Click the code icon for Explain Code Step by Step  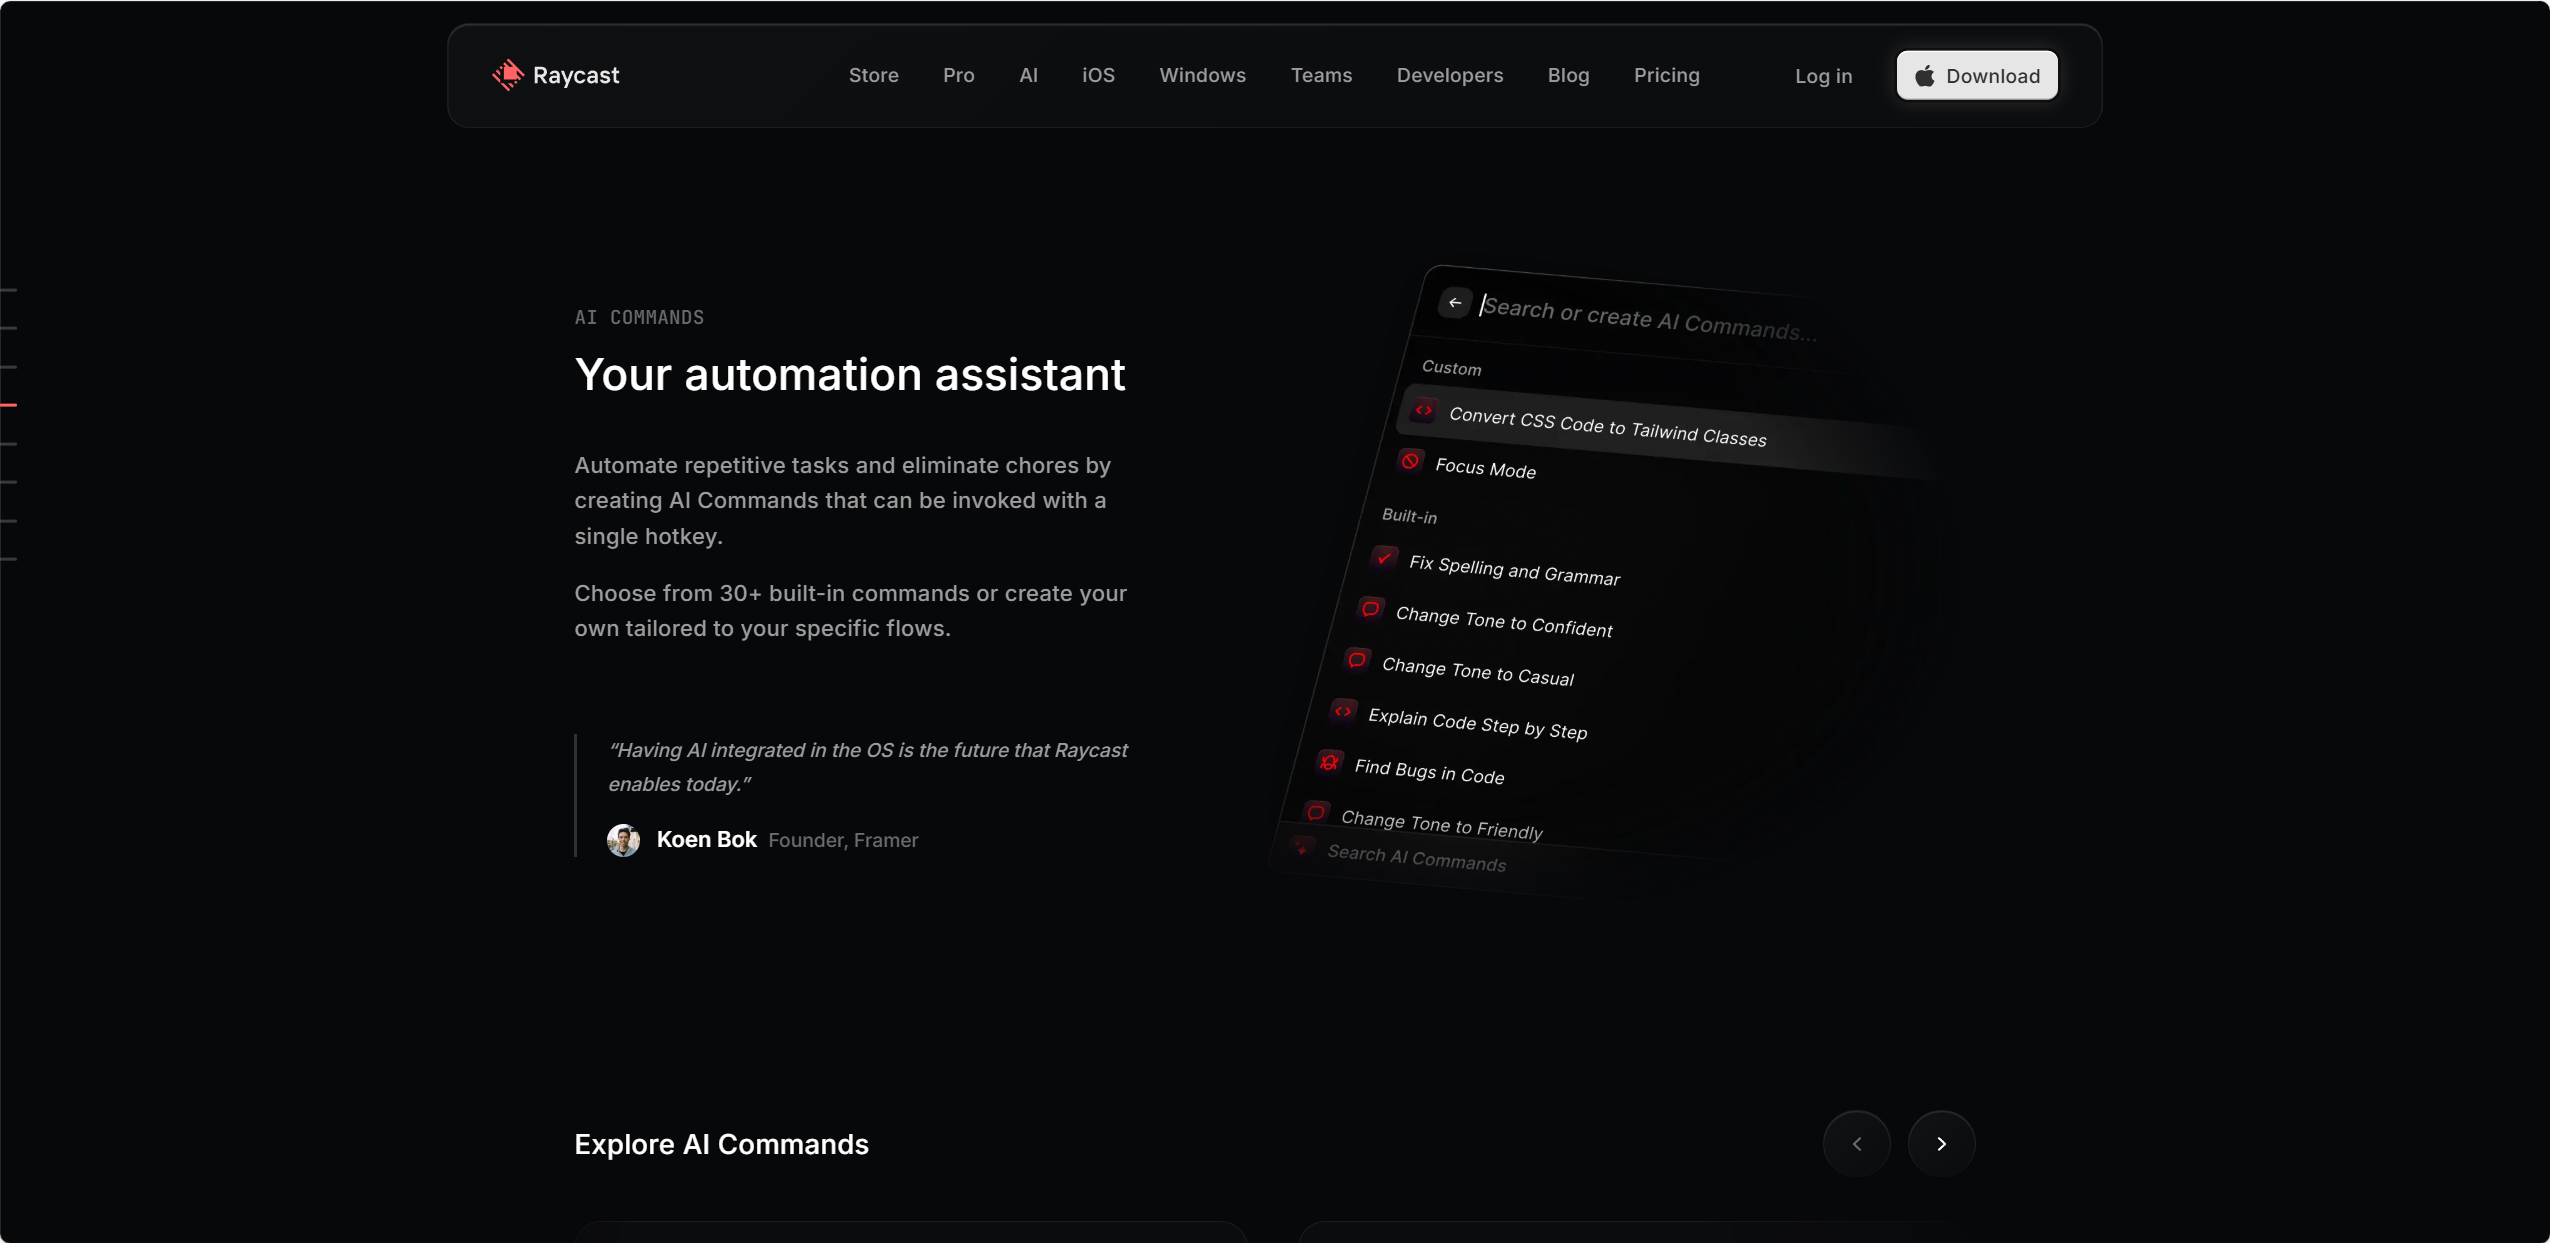coord(1343,711)
